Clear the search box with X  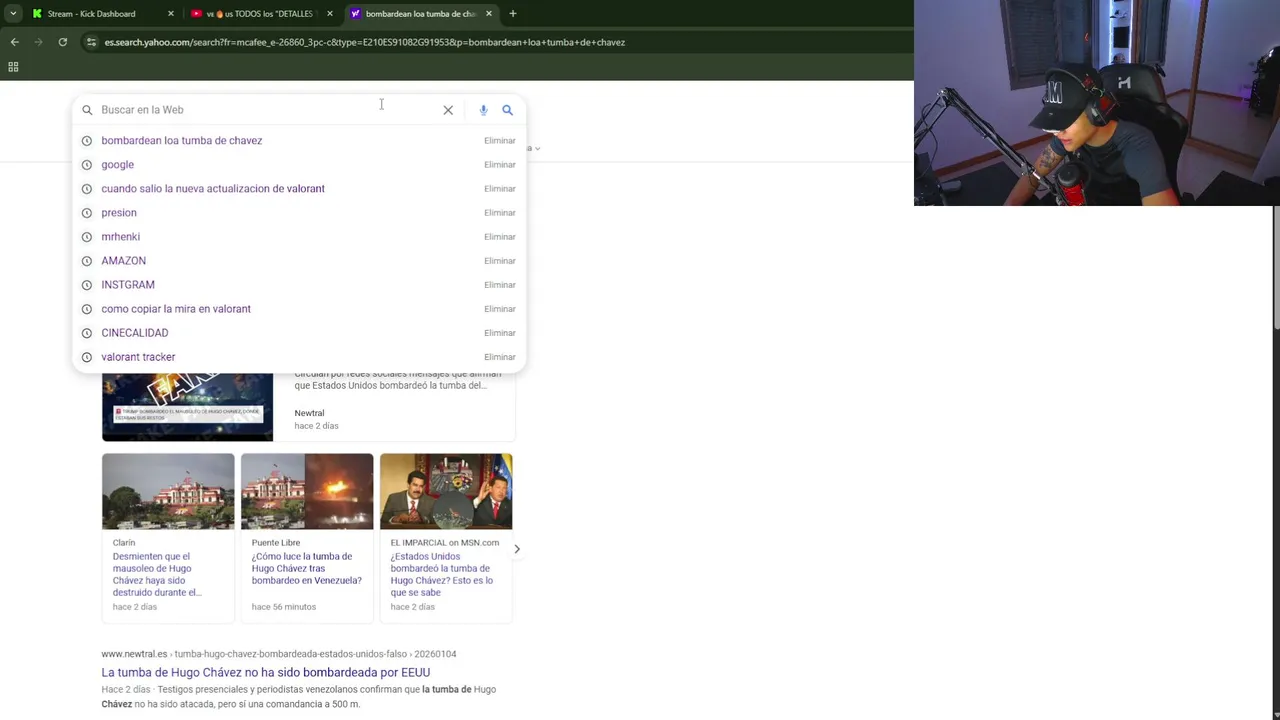click(x=448, y=110)
